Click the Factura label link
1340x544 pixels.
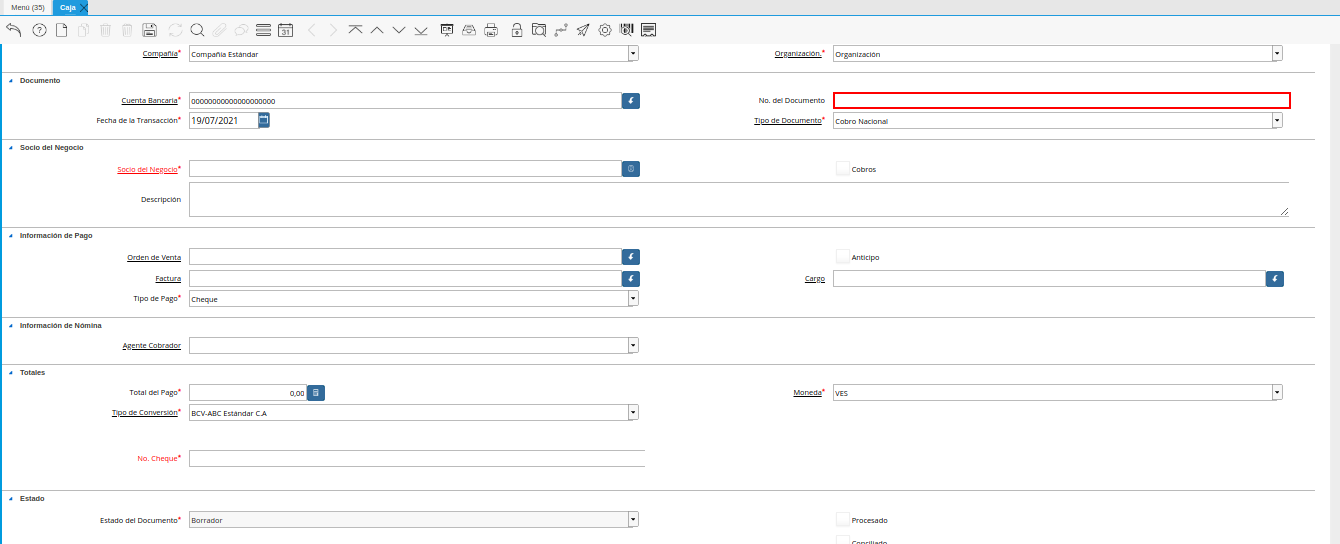168,278
